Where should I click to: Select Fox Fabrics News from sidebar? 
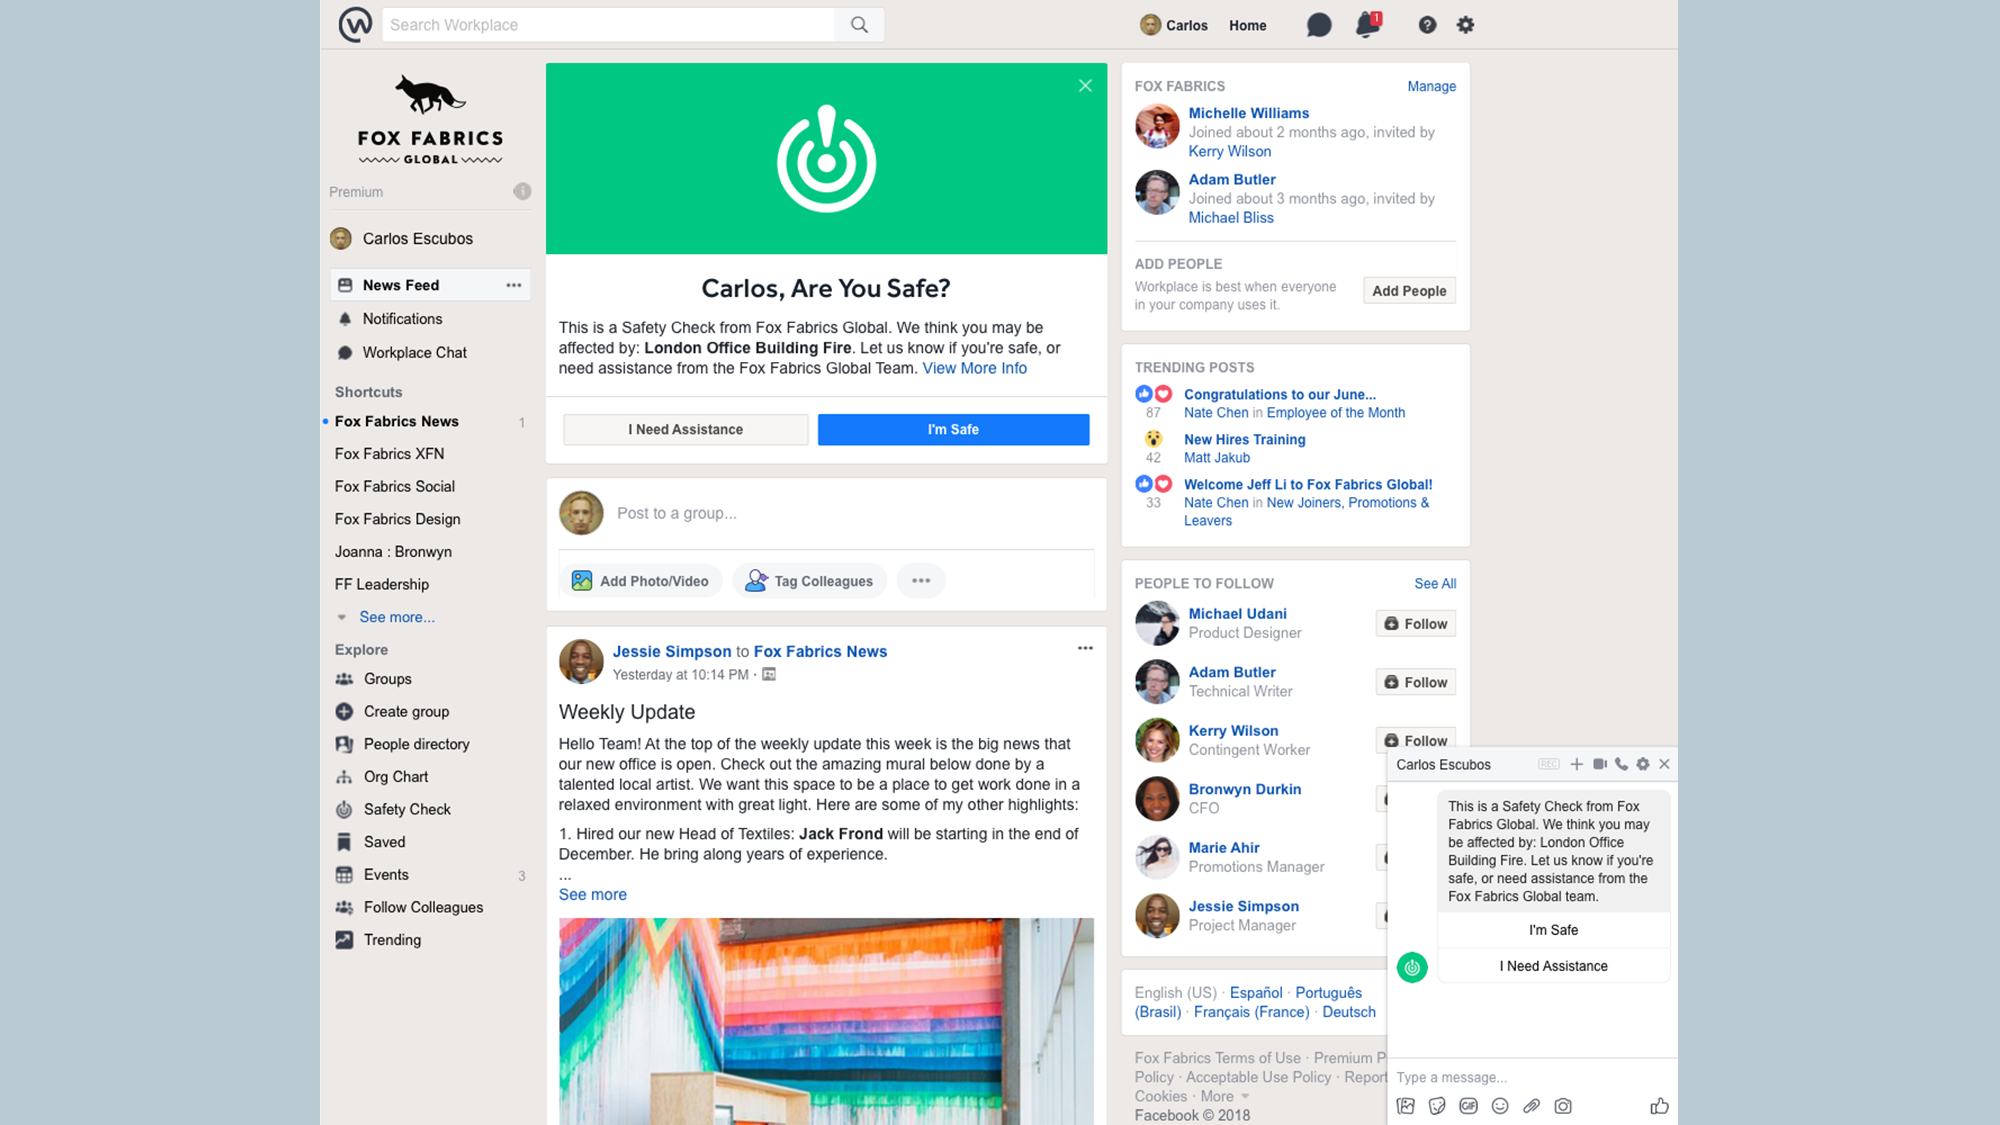pyautogui.click(x=396, y=419)
